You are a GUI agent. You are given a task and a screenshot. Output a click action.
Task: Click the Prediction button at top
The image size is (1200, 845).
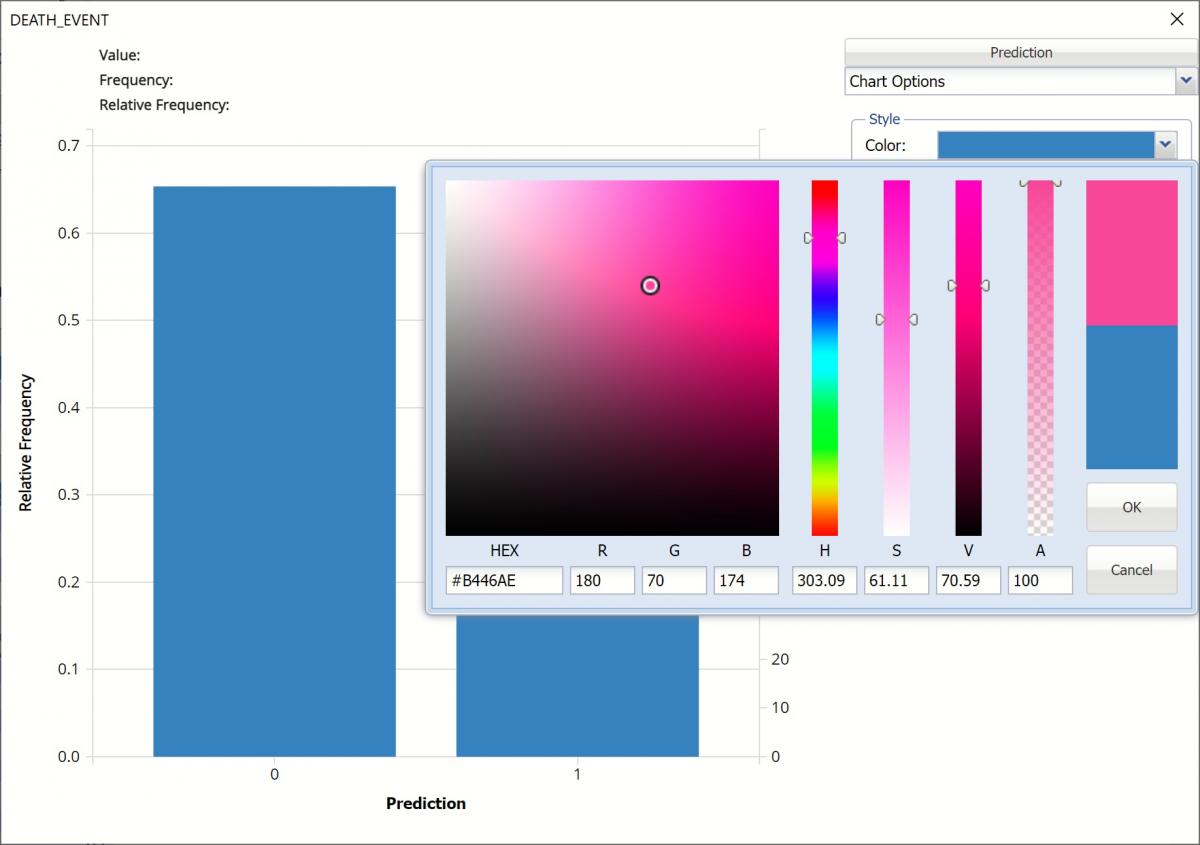pos(1020,52)
